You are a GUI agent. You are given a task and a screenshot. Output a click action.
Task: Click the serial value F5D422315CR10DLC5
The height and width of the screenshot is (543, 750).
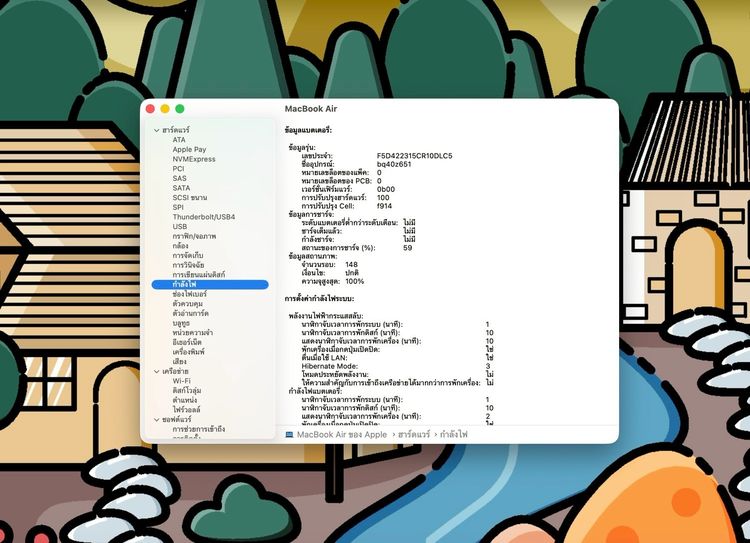click(x=414, y=156)
